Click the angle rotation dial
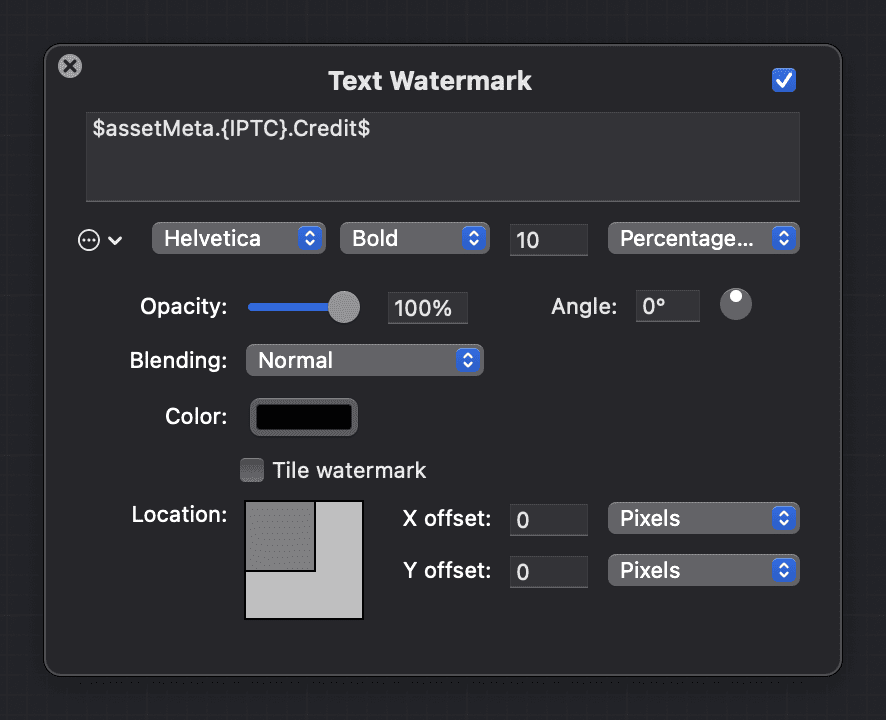The image size is (886, 720). coord(736,304)
